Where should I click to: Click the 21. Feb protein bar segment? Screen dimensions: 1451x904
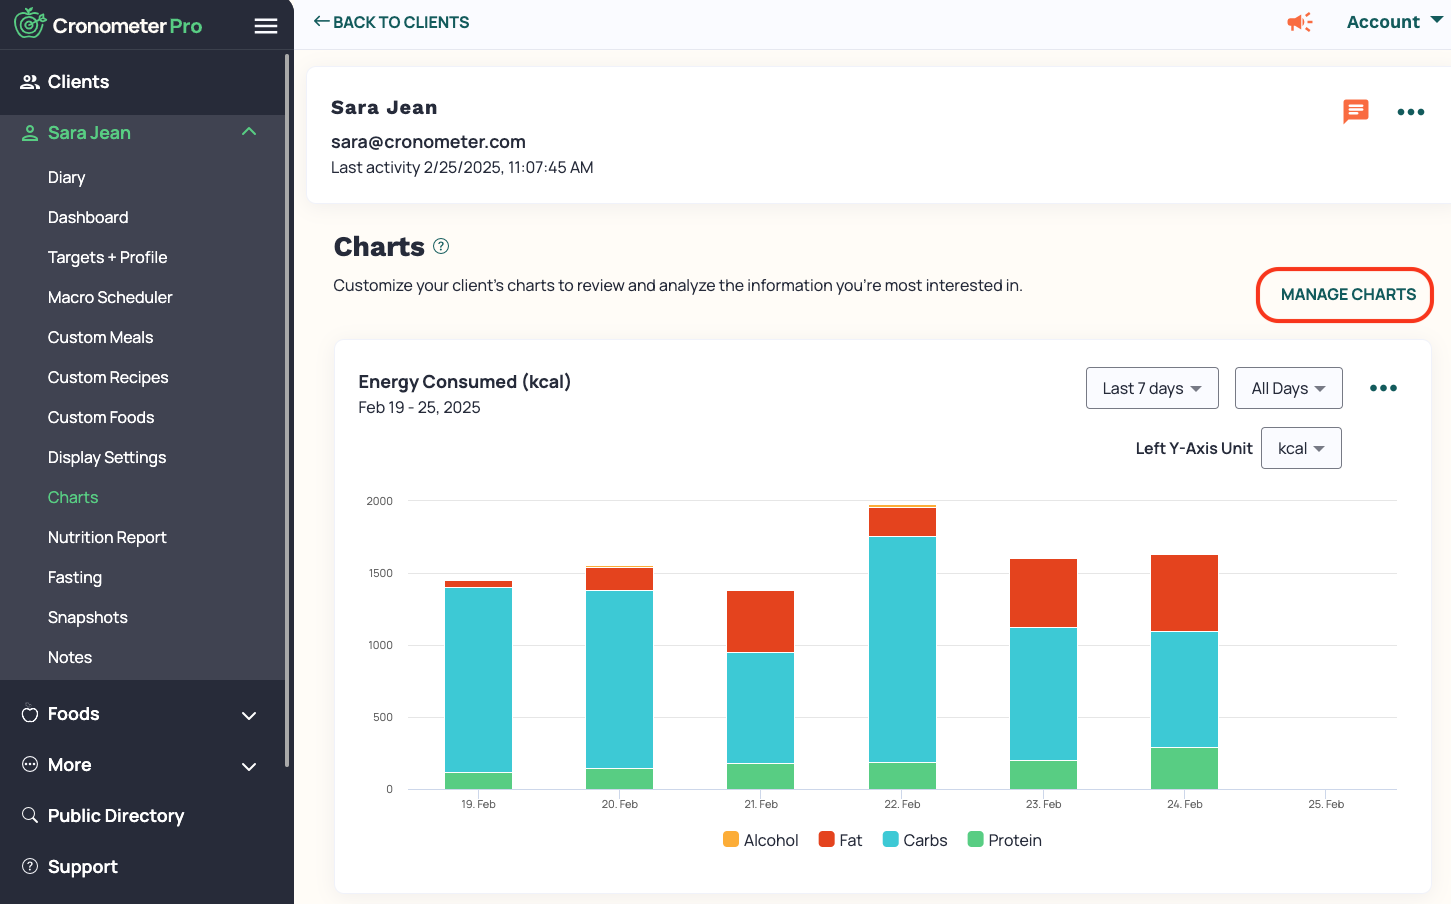click(760, 776)
